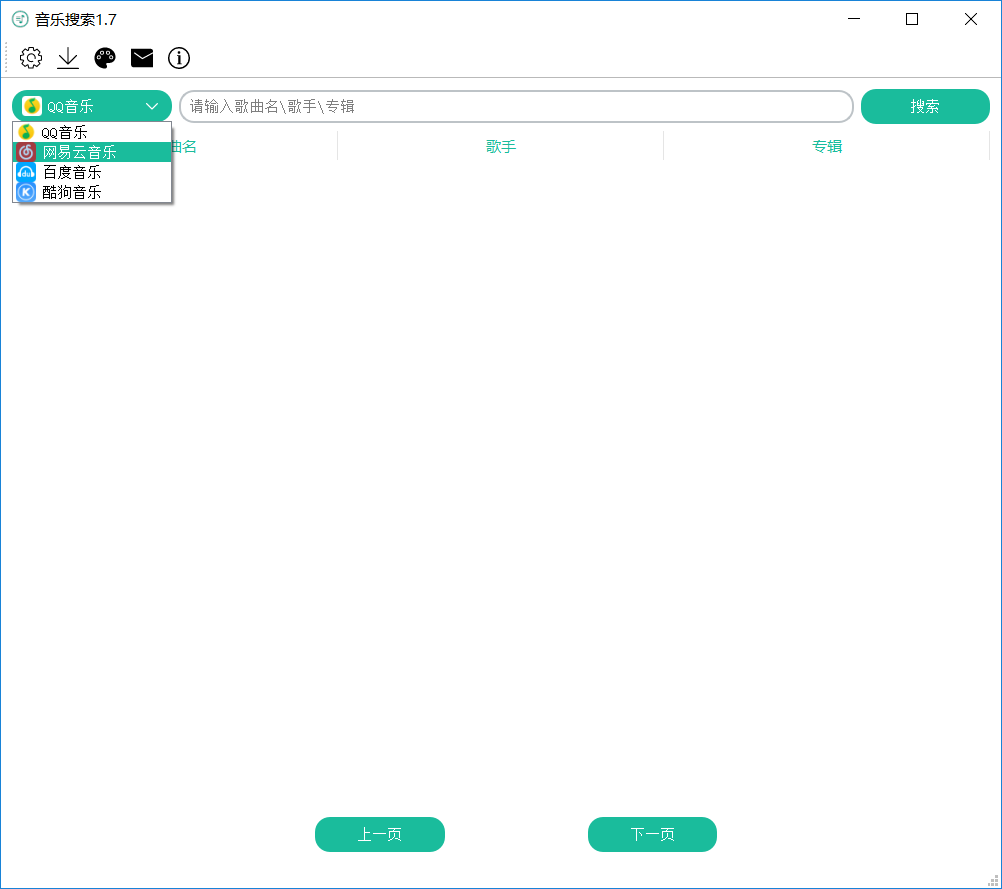Collapse the QQ音乐 source combo box
Image resolution: width=1002 pixels, height=889 pixels.
92,106
